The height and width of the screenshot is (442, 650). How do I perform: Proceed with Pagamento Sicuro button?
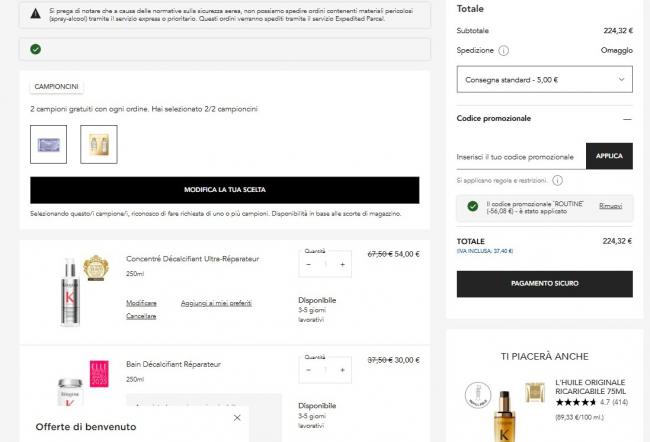(x=544, y=284)
